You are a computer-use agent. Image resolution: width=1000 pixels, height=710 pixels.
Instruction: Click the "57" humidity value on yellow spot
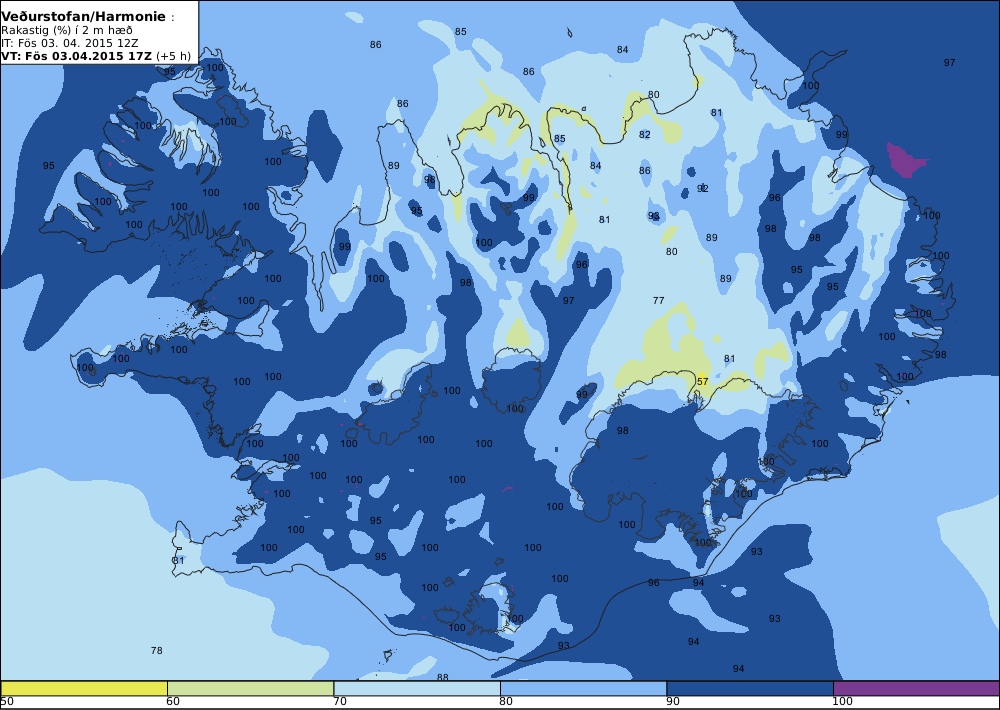point(702,381)
